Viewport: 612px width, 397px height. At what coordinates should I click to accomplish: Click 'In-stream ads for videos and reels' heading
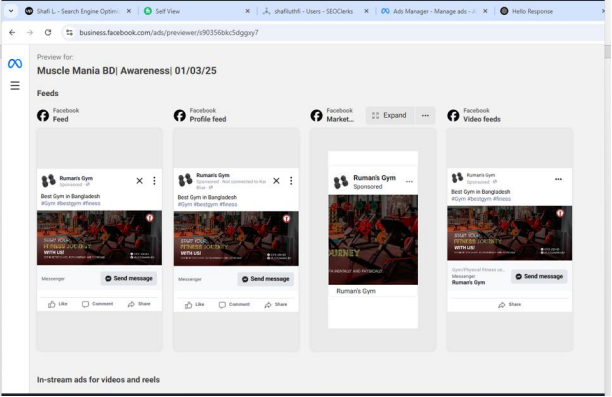click(98, 380)
